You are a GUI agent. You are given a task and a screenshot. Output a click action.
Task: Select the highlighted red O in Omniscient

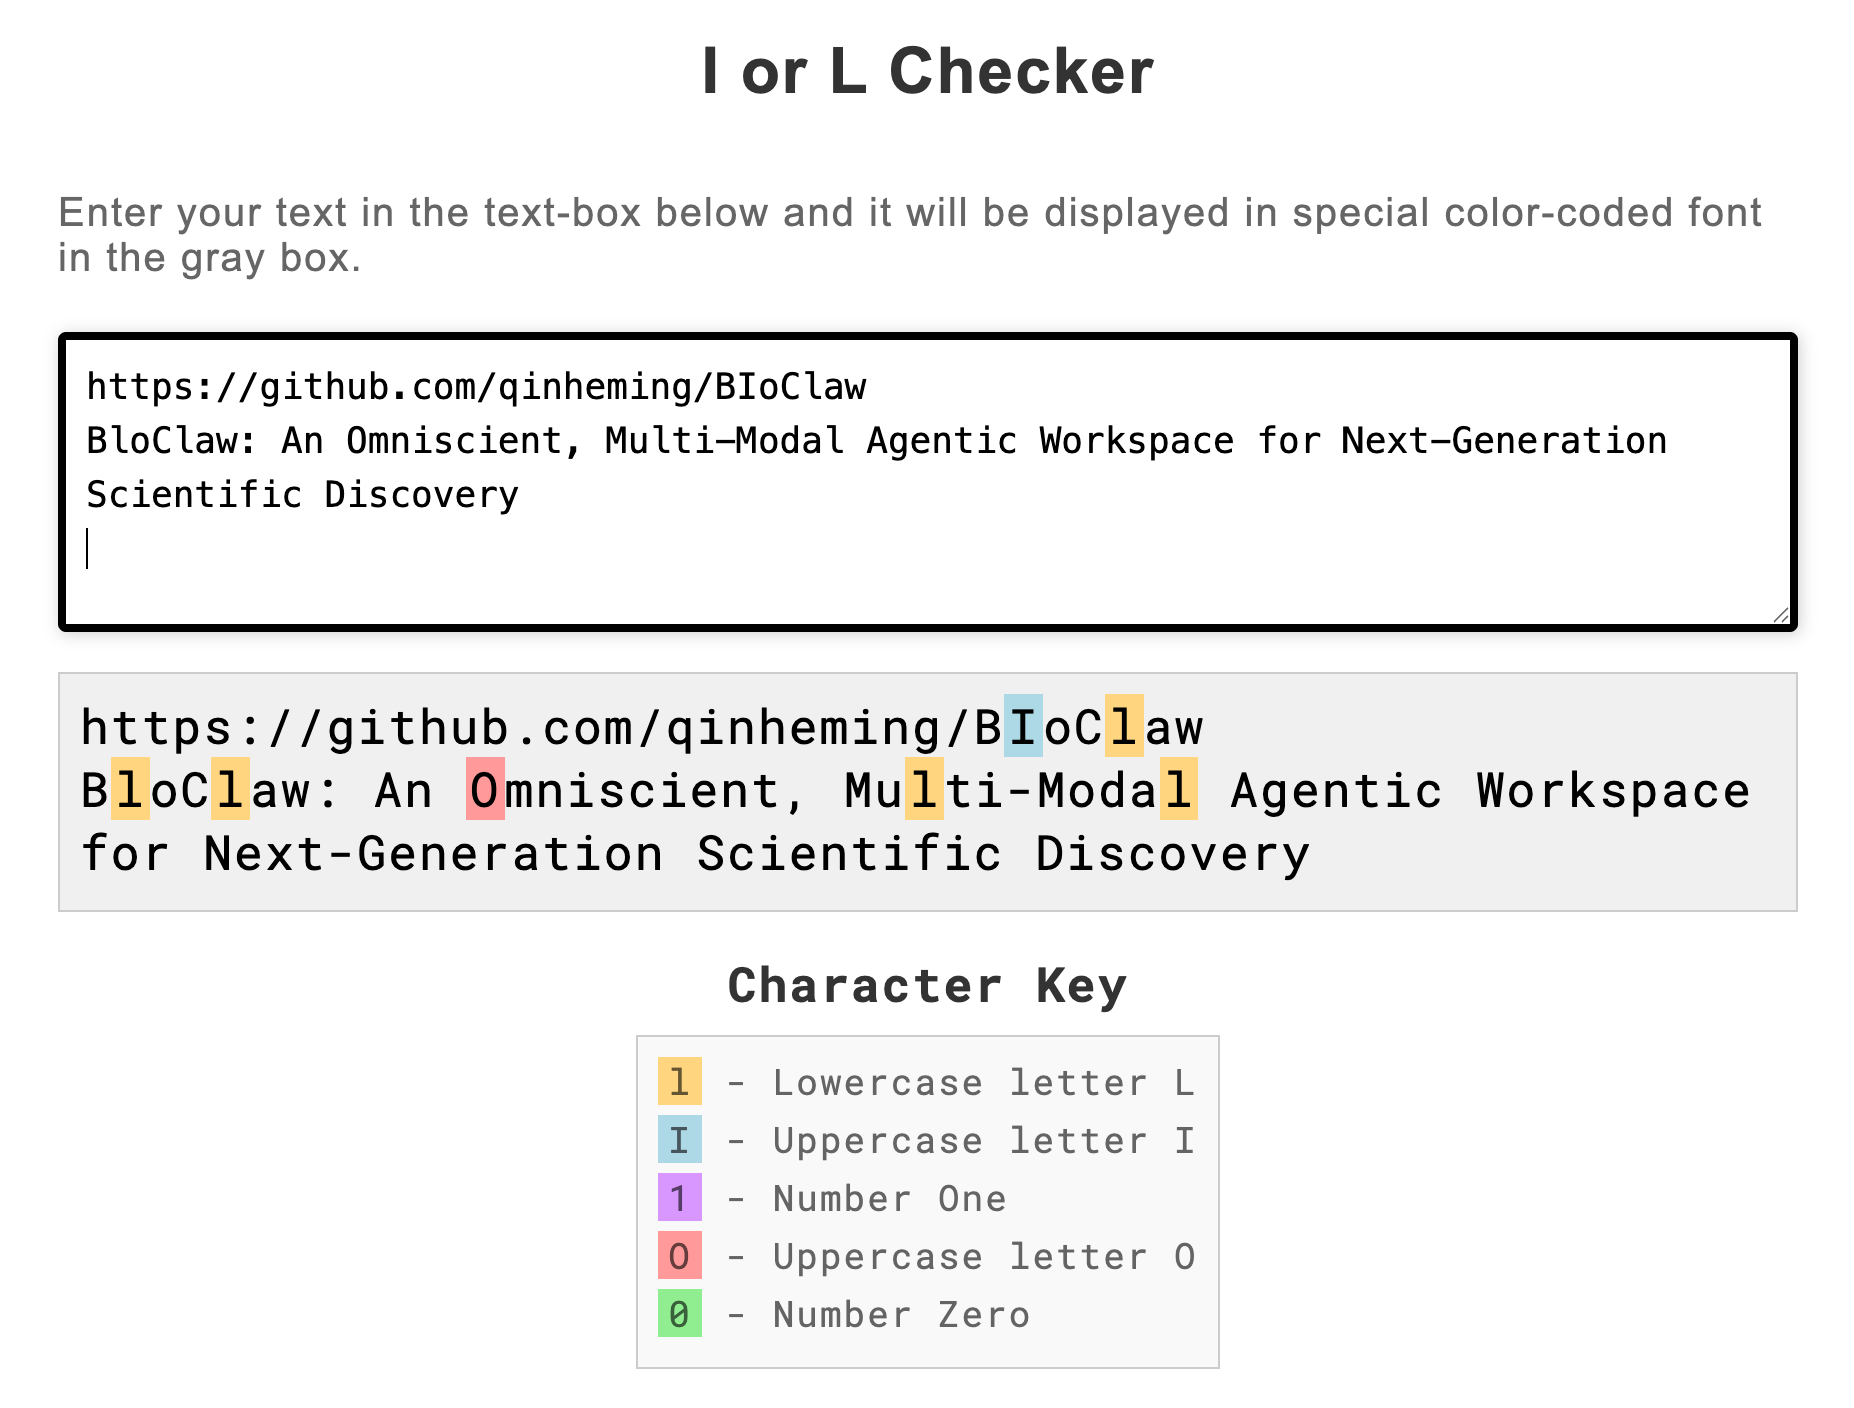point(487,790)
